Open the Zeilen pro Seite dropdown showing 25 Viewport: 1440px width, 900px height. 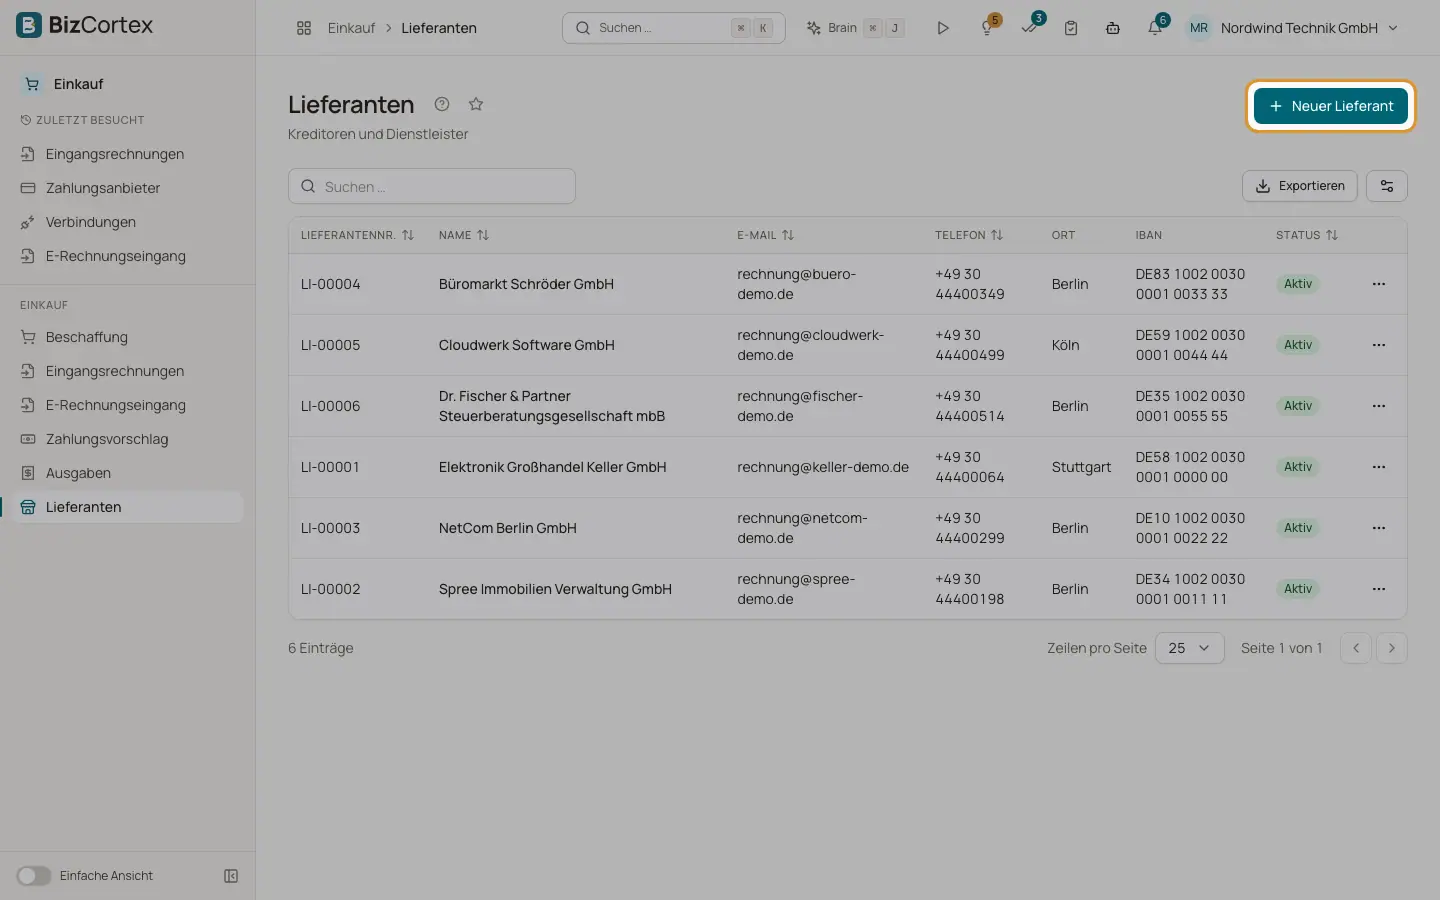[x=1189, y=648]
